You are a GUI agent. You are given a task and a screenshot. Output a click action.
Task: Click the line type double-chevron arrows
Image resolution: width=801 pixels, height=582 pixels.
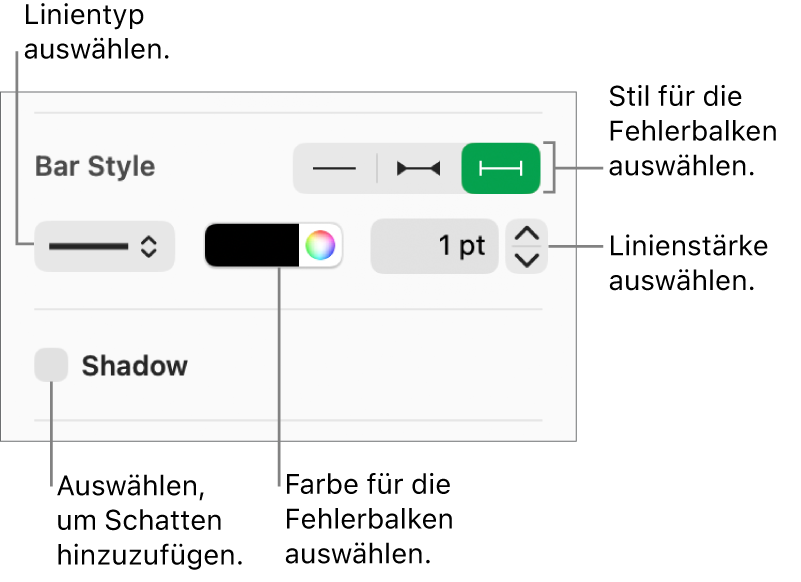tap(149, 247)
